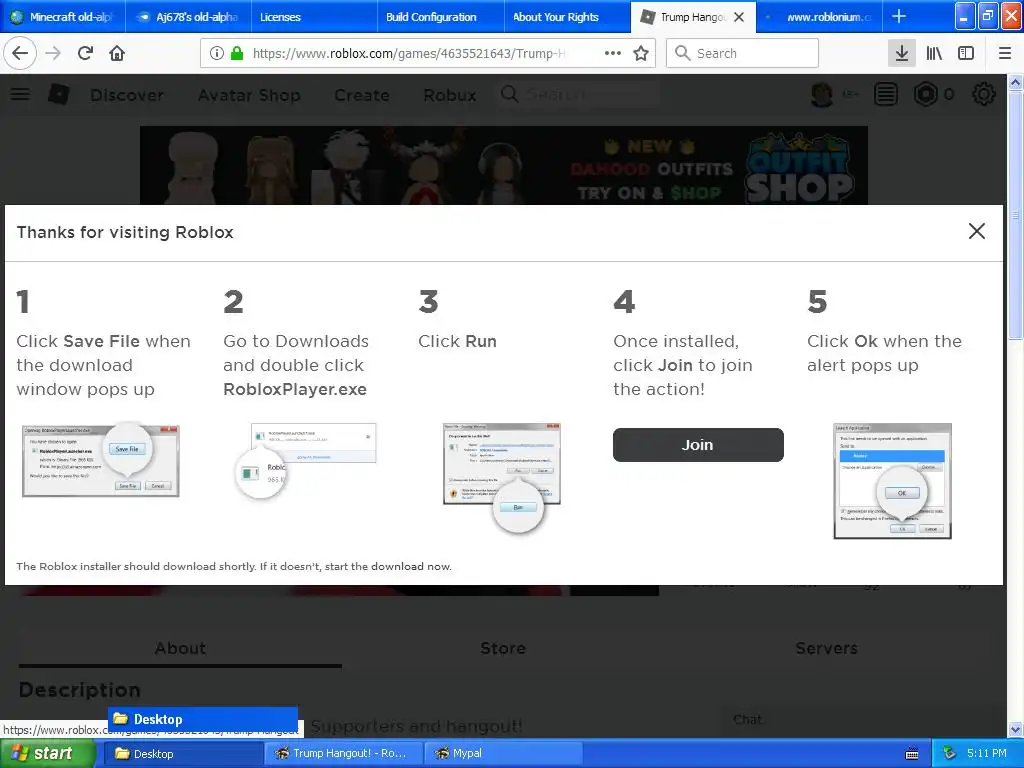
Task: Click the Roblox logo icon
Action: point(59,95)
